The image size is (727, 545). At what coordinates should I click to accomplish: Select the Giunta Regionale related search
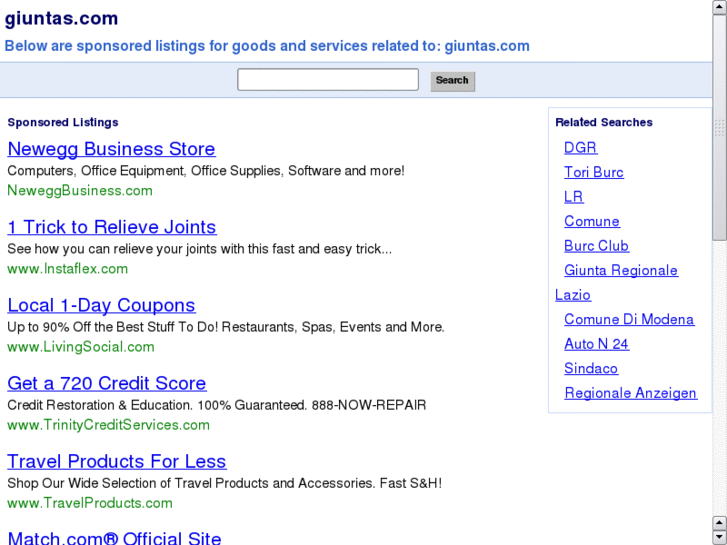(x=621, y=270)
